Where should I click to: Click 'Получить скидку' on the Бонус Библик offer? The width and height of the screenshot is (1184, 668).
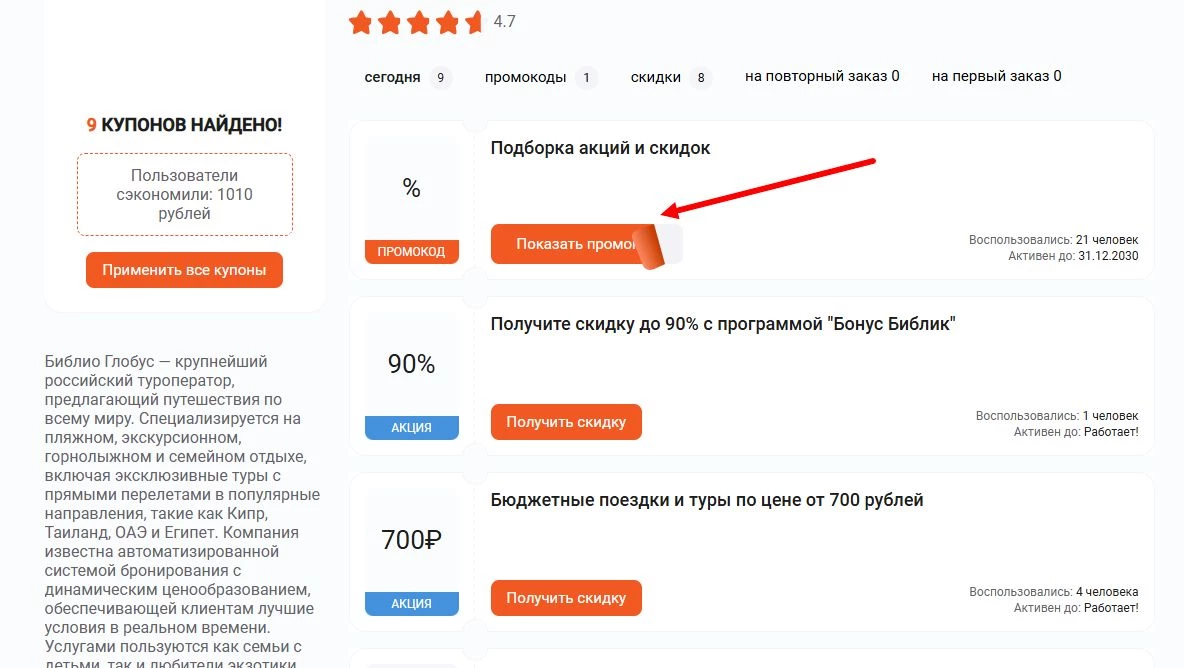[566, 421]
